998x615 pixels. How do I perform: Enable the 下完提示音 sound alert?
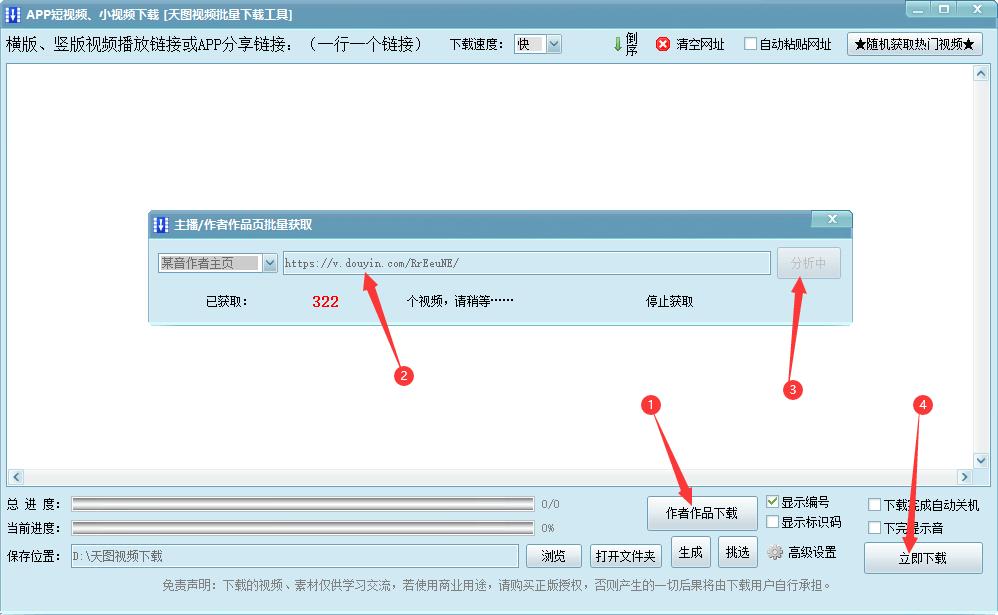(x=874, y=525)
